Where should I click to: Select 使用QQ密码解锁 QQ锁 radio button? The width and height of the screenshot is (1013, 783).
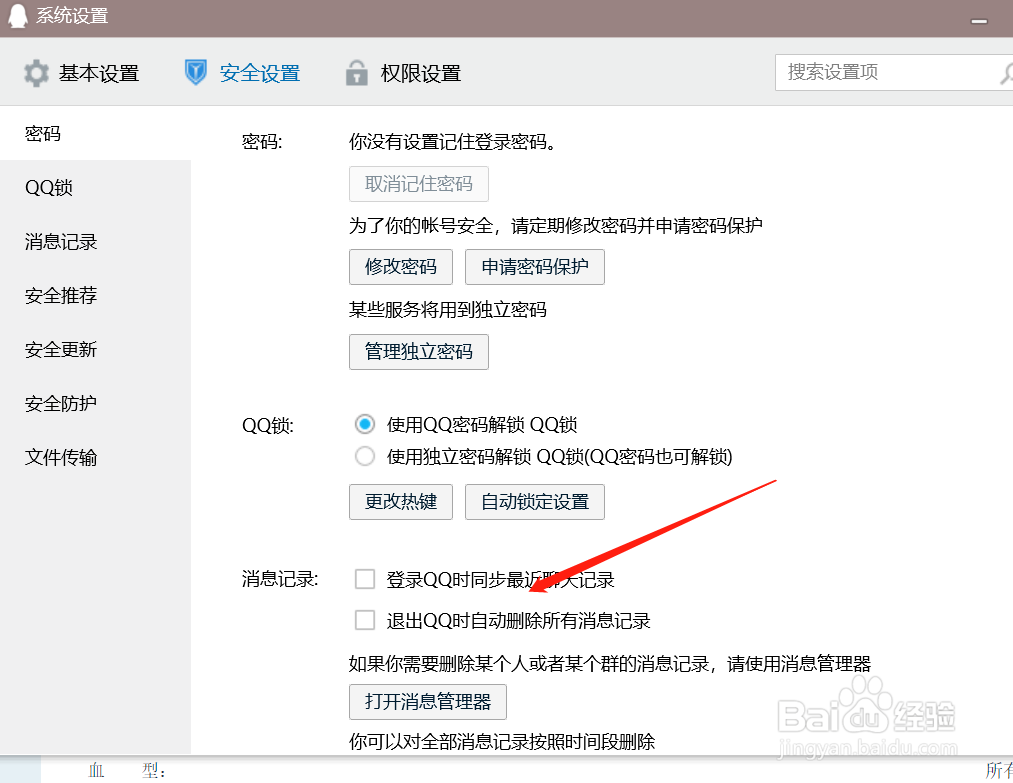coord(365,424)
